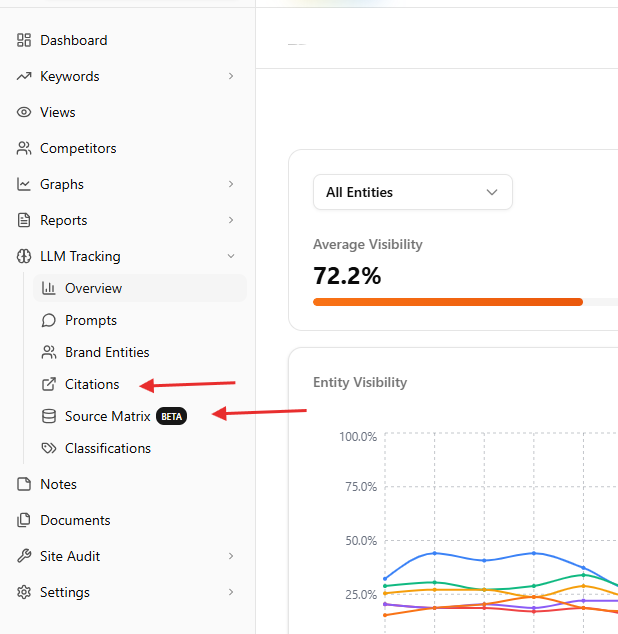Expand the Graphs submenu chevron
The height and width of the screenshot is (634, 618).
(x=231, y=184)
